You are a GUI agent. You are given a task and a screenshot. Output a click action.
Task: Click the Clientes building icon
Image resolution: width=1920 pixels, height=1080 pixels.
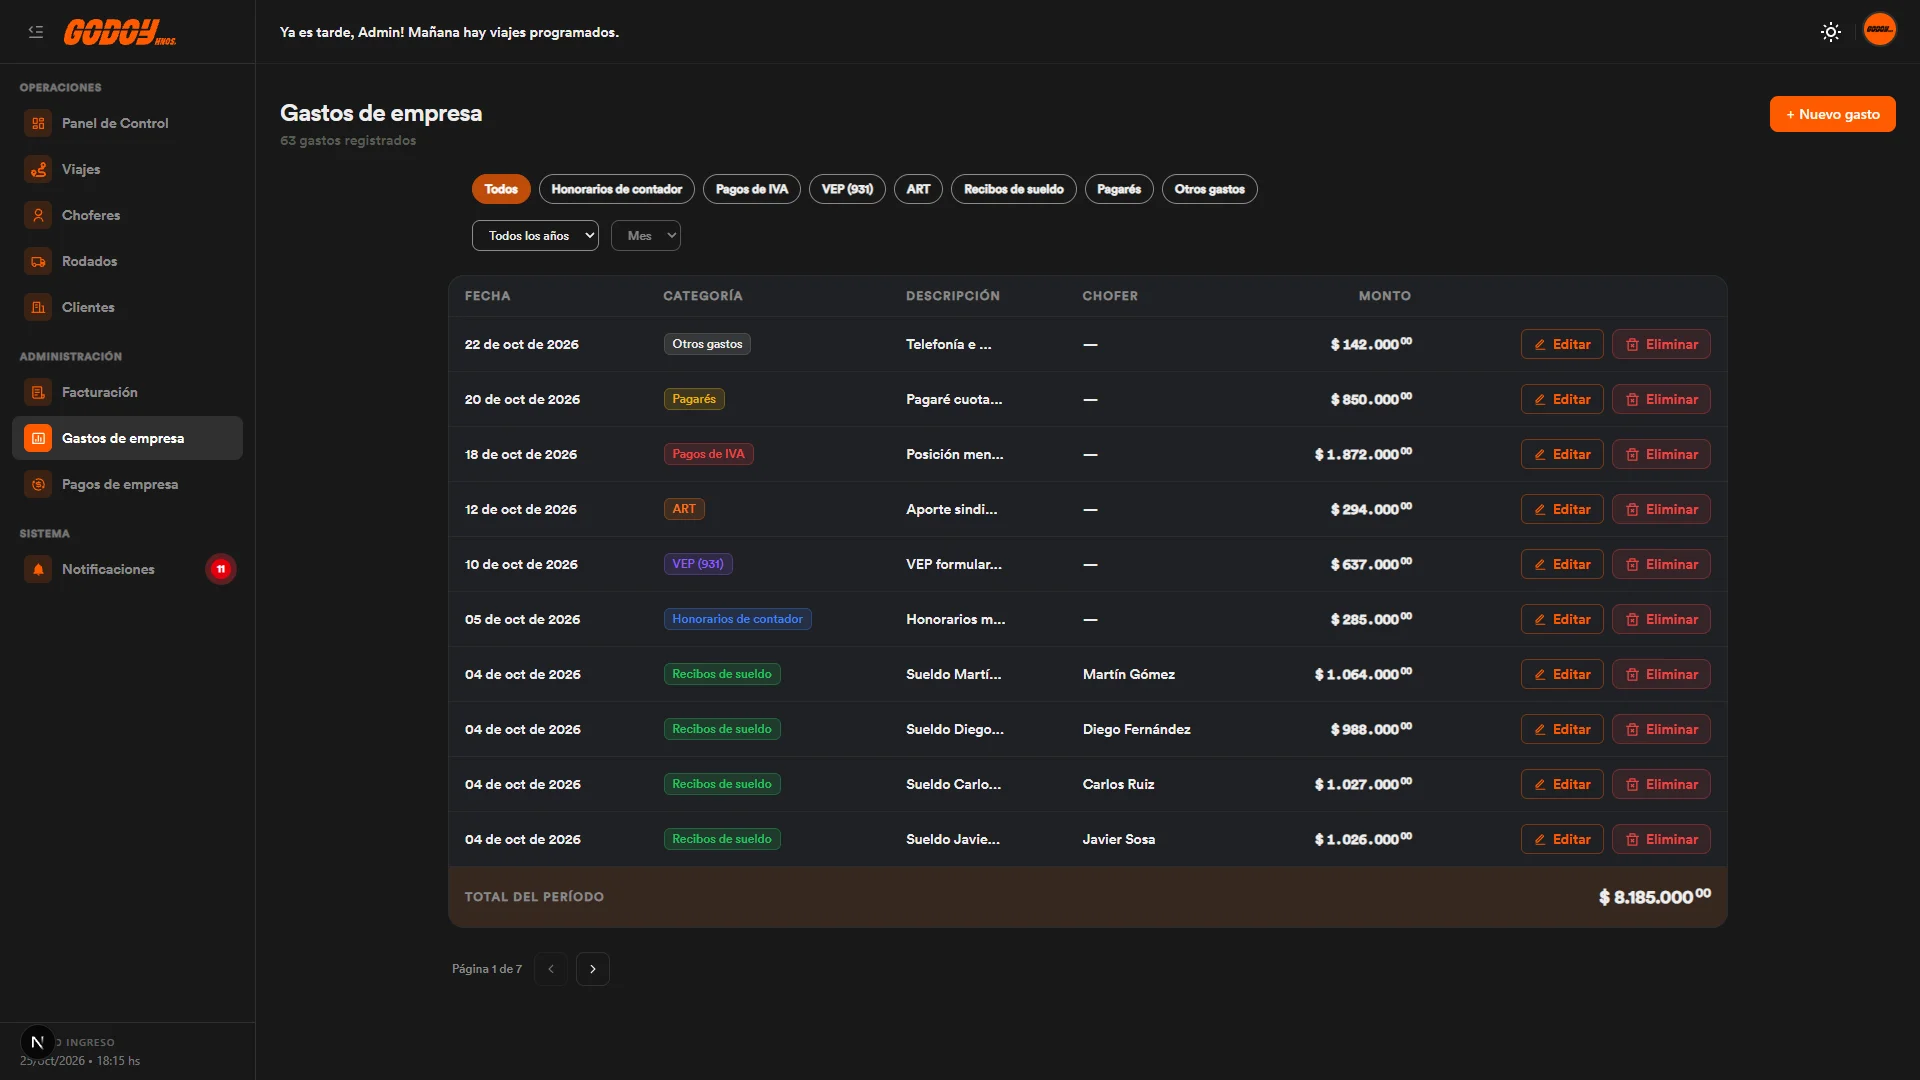point(38,307)
